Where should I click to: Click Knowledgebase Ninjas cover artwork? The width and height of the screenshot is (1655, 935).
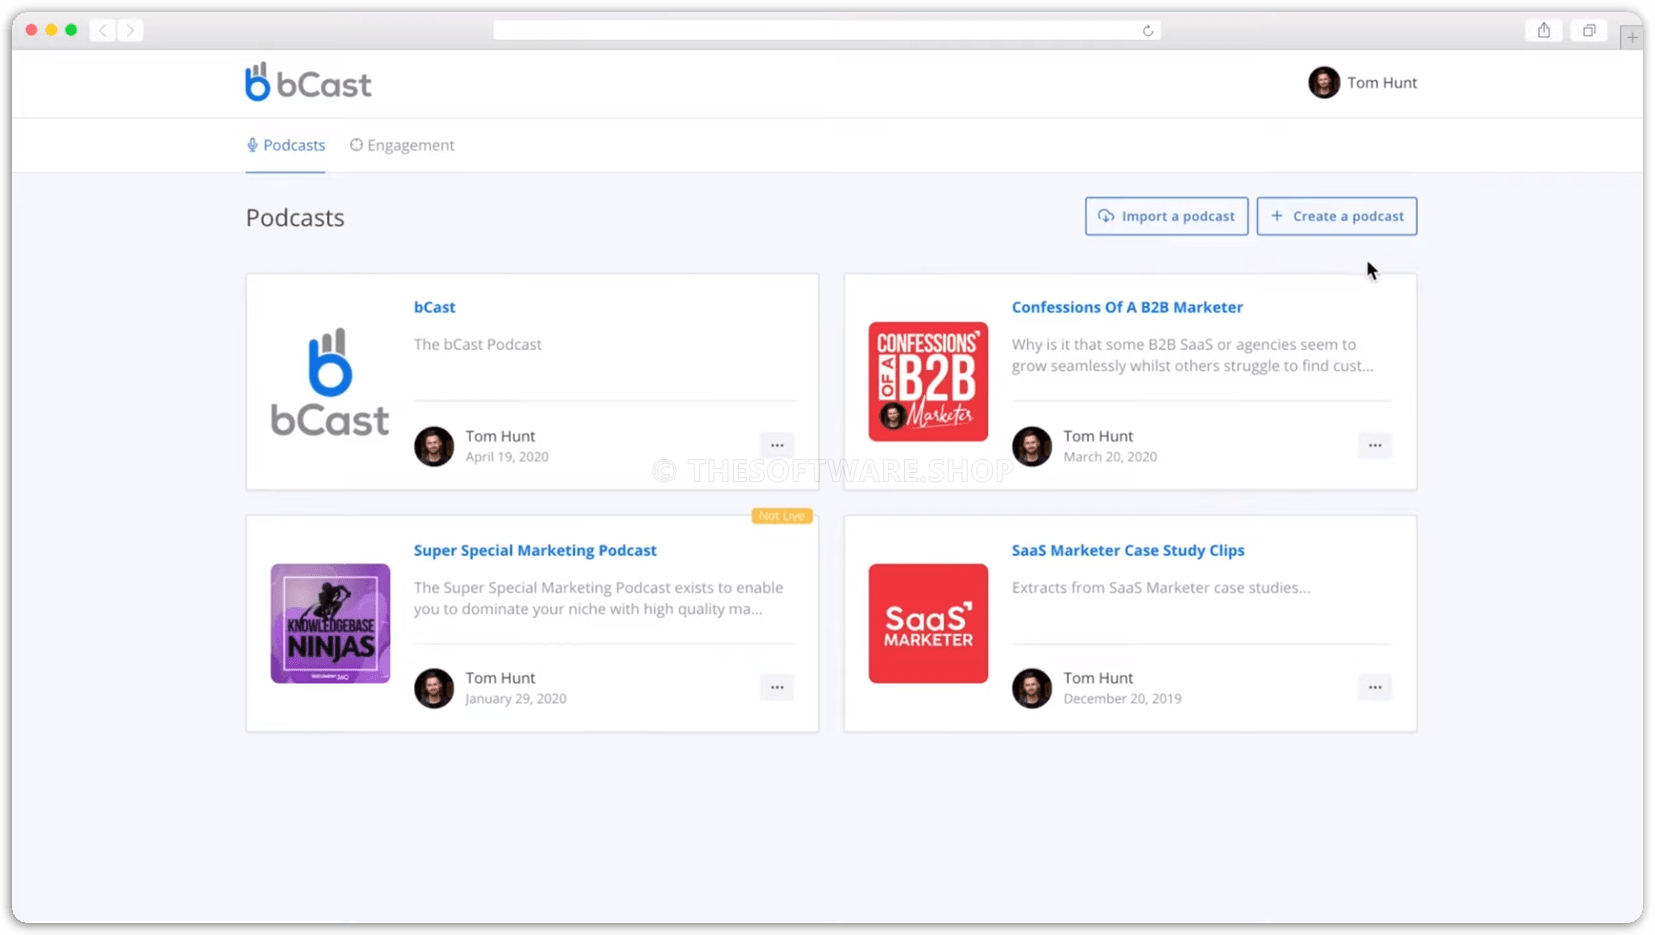point(330,623)
